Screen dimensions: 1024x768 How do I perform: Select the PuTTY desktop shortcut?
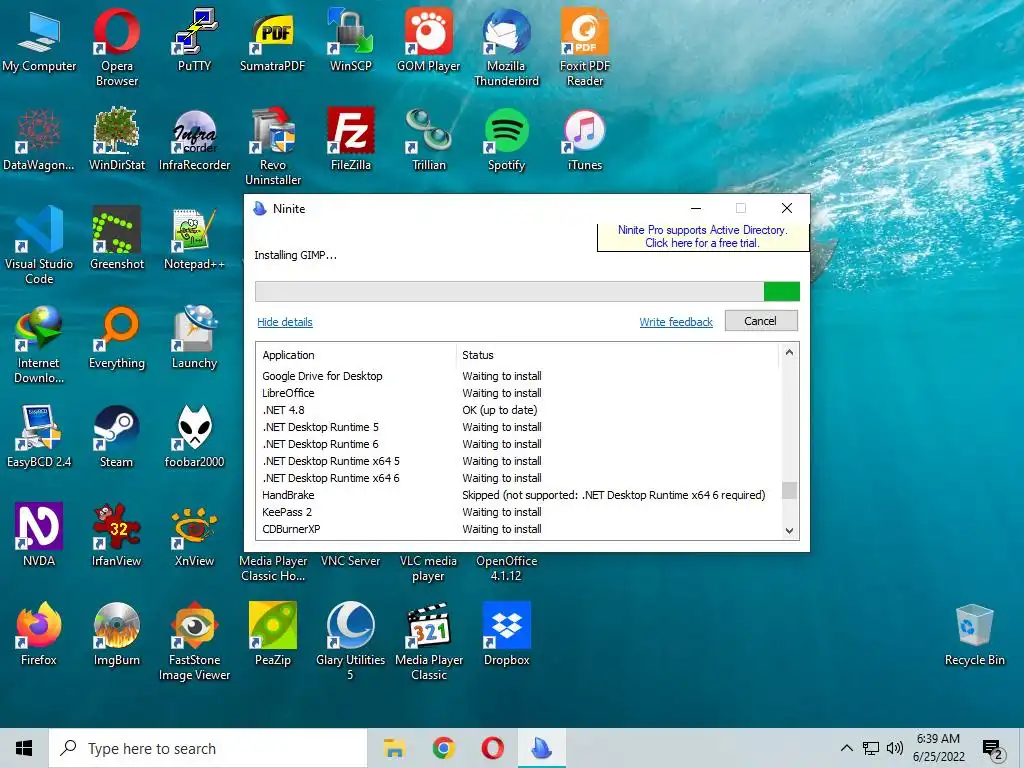195,39
